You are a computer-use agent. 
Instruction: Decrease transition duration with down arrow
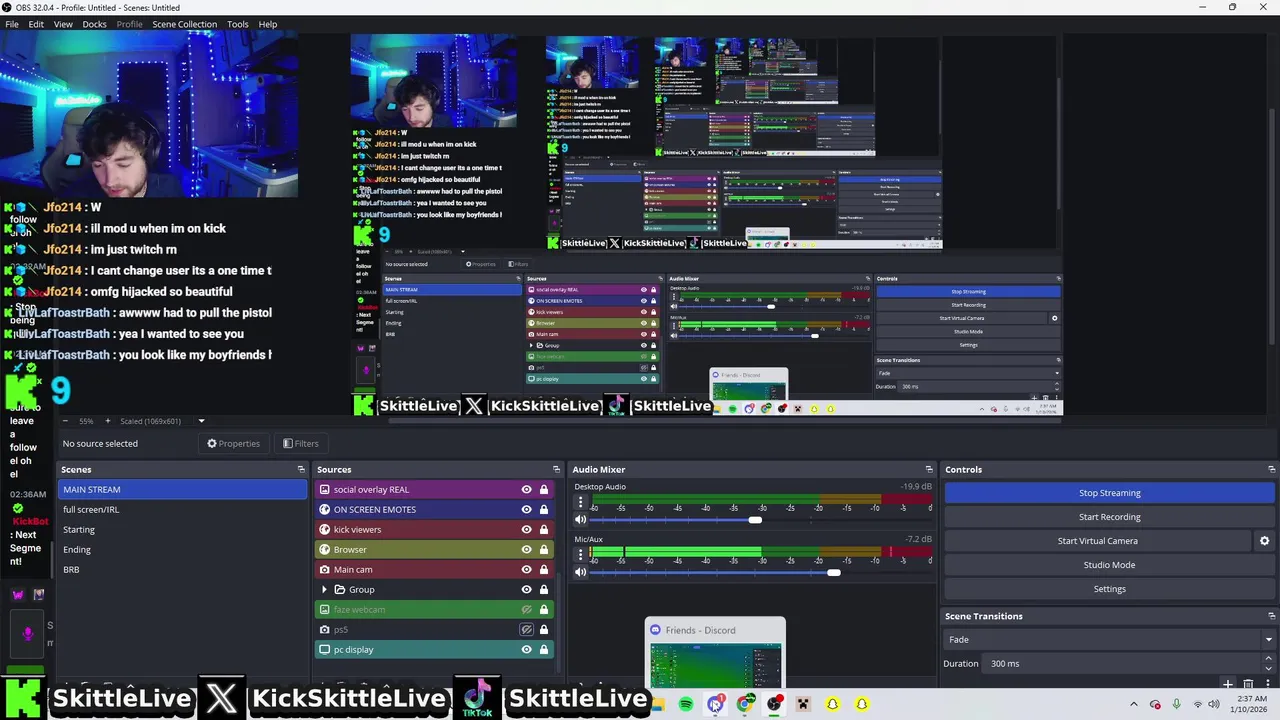(x=1269, y=668)
